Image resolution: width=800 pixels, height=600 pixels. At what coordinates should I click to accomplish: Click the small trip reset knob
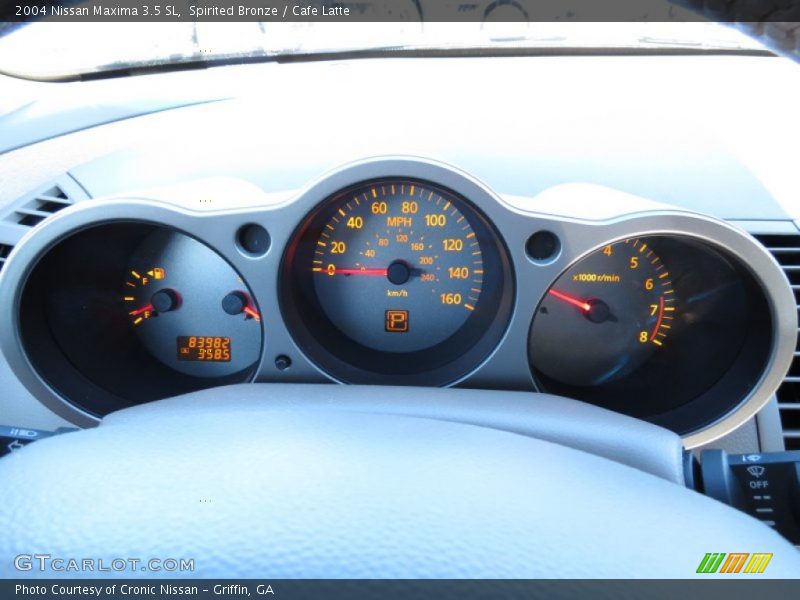click(282, 362)
